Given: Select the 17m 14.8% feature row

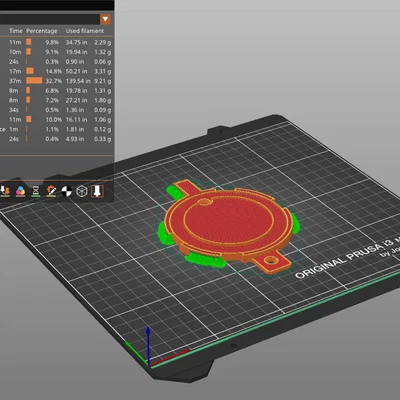Looking at the screenshot, I should 57,71.
